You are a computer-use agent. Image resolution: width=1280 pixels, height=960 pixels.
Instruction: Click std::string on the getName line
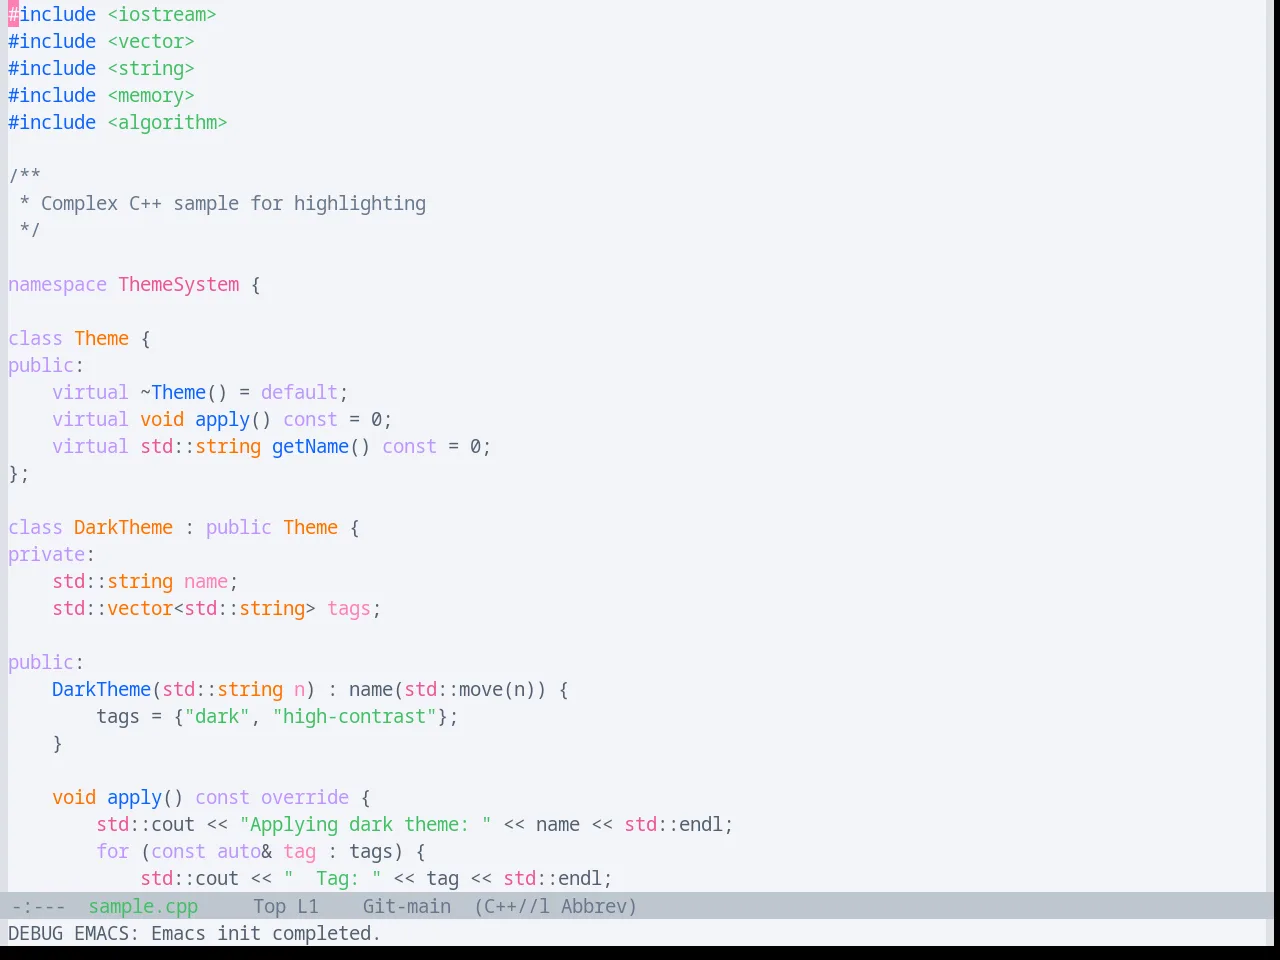[200, 446]
